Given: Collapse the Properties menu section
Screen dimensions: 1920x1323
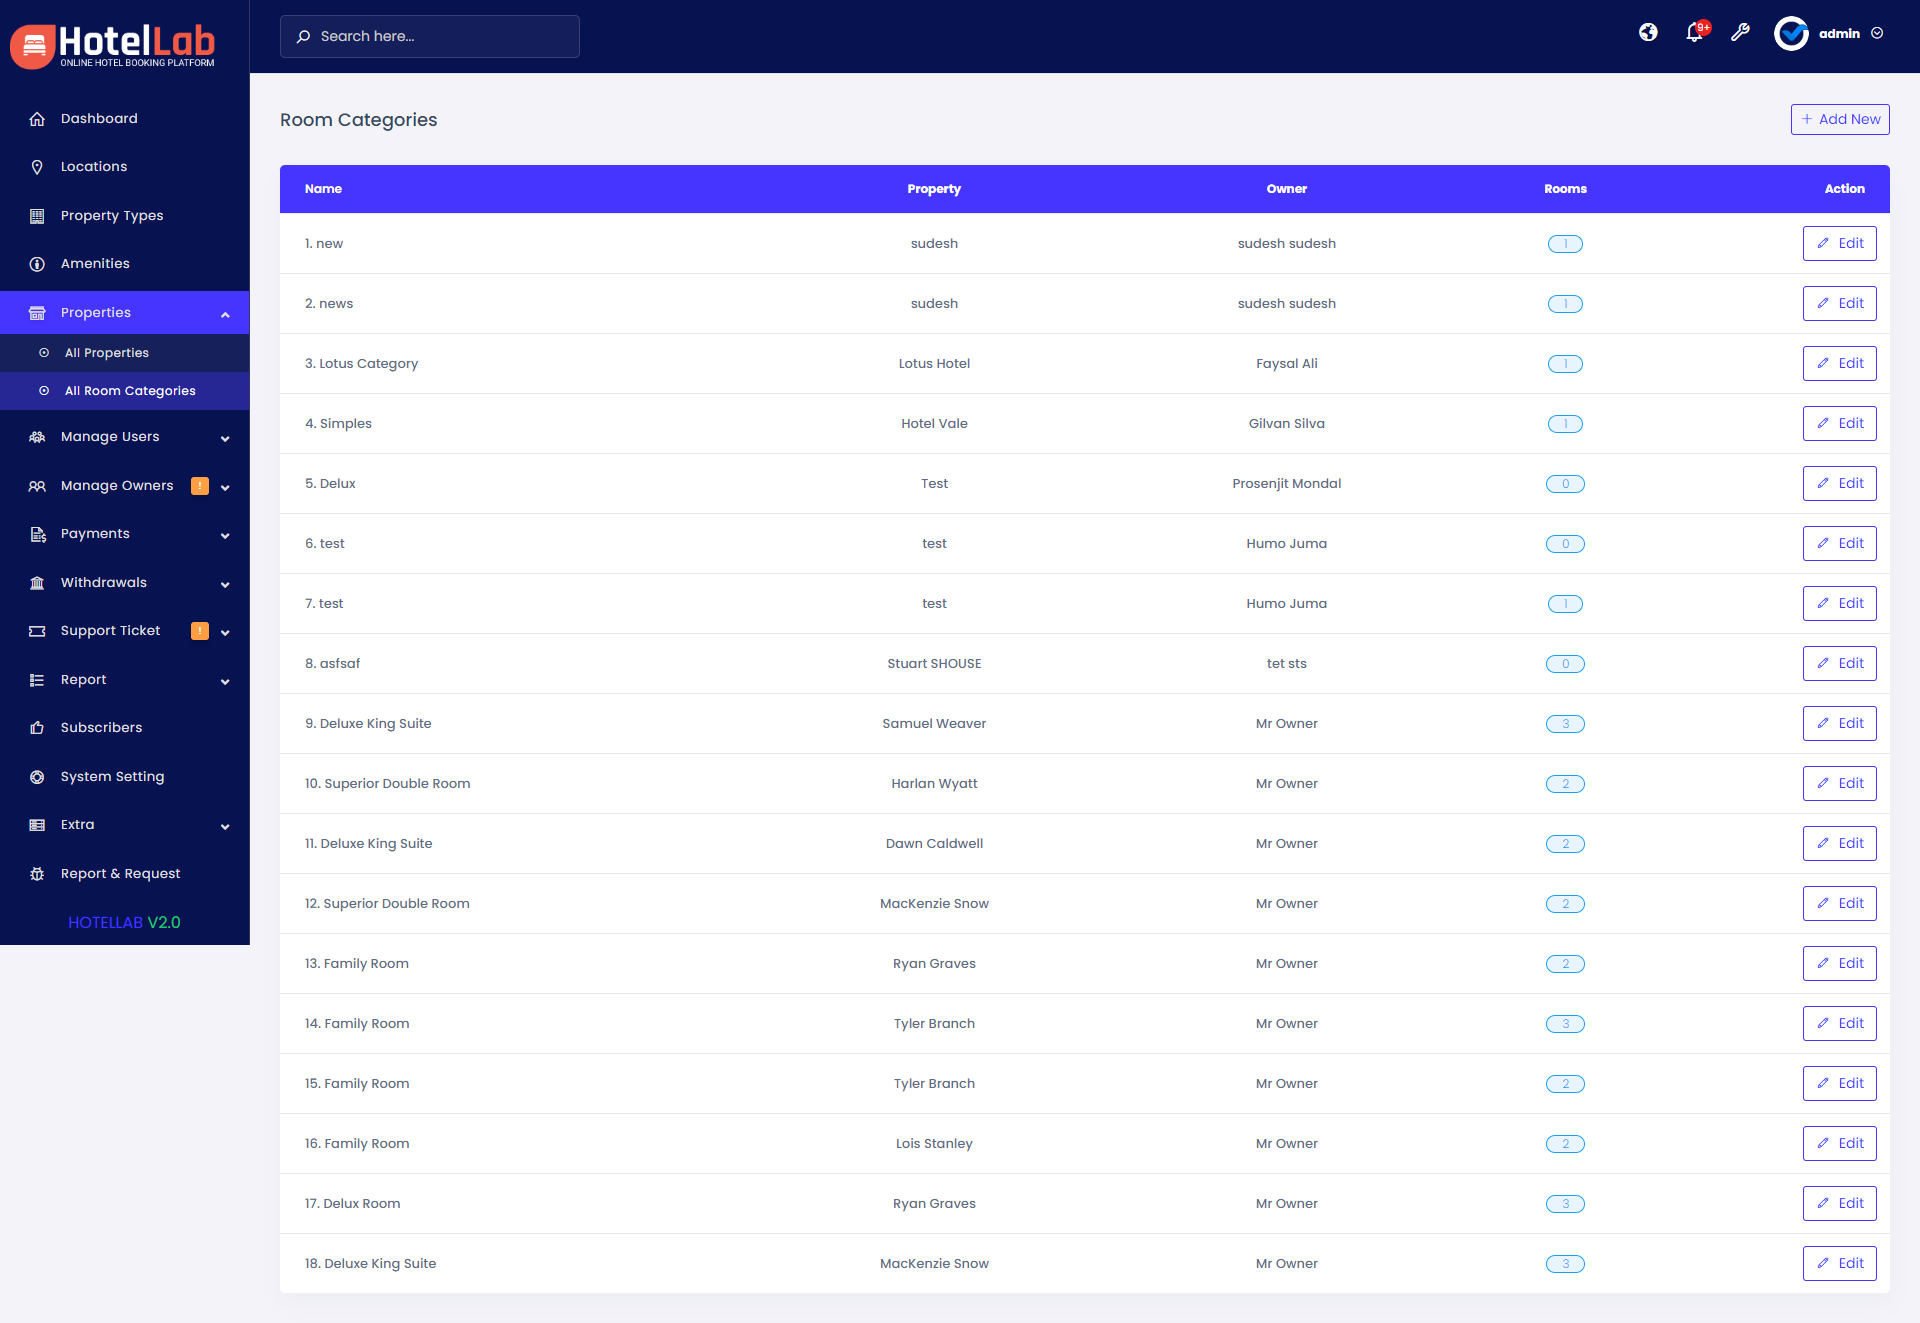Looking at the screenshot, I should tap(225, 314).
